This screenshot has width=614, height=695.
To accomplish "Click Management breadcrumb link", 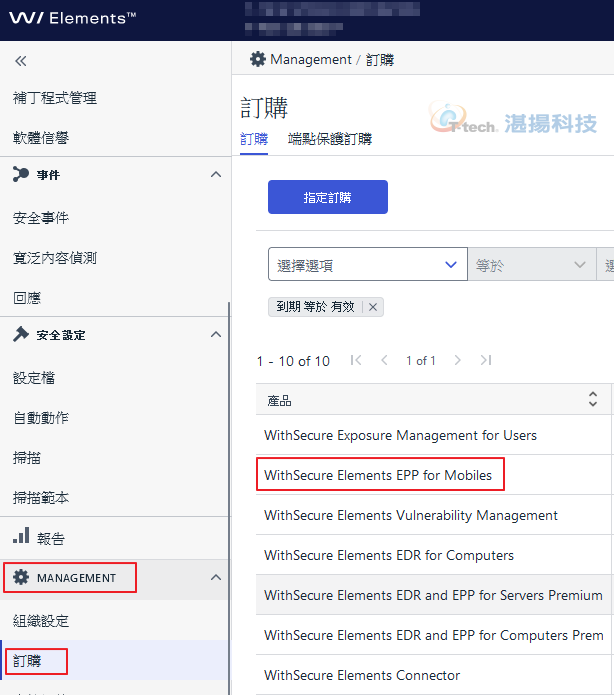I will click(x=311, y=59).
